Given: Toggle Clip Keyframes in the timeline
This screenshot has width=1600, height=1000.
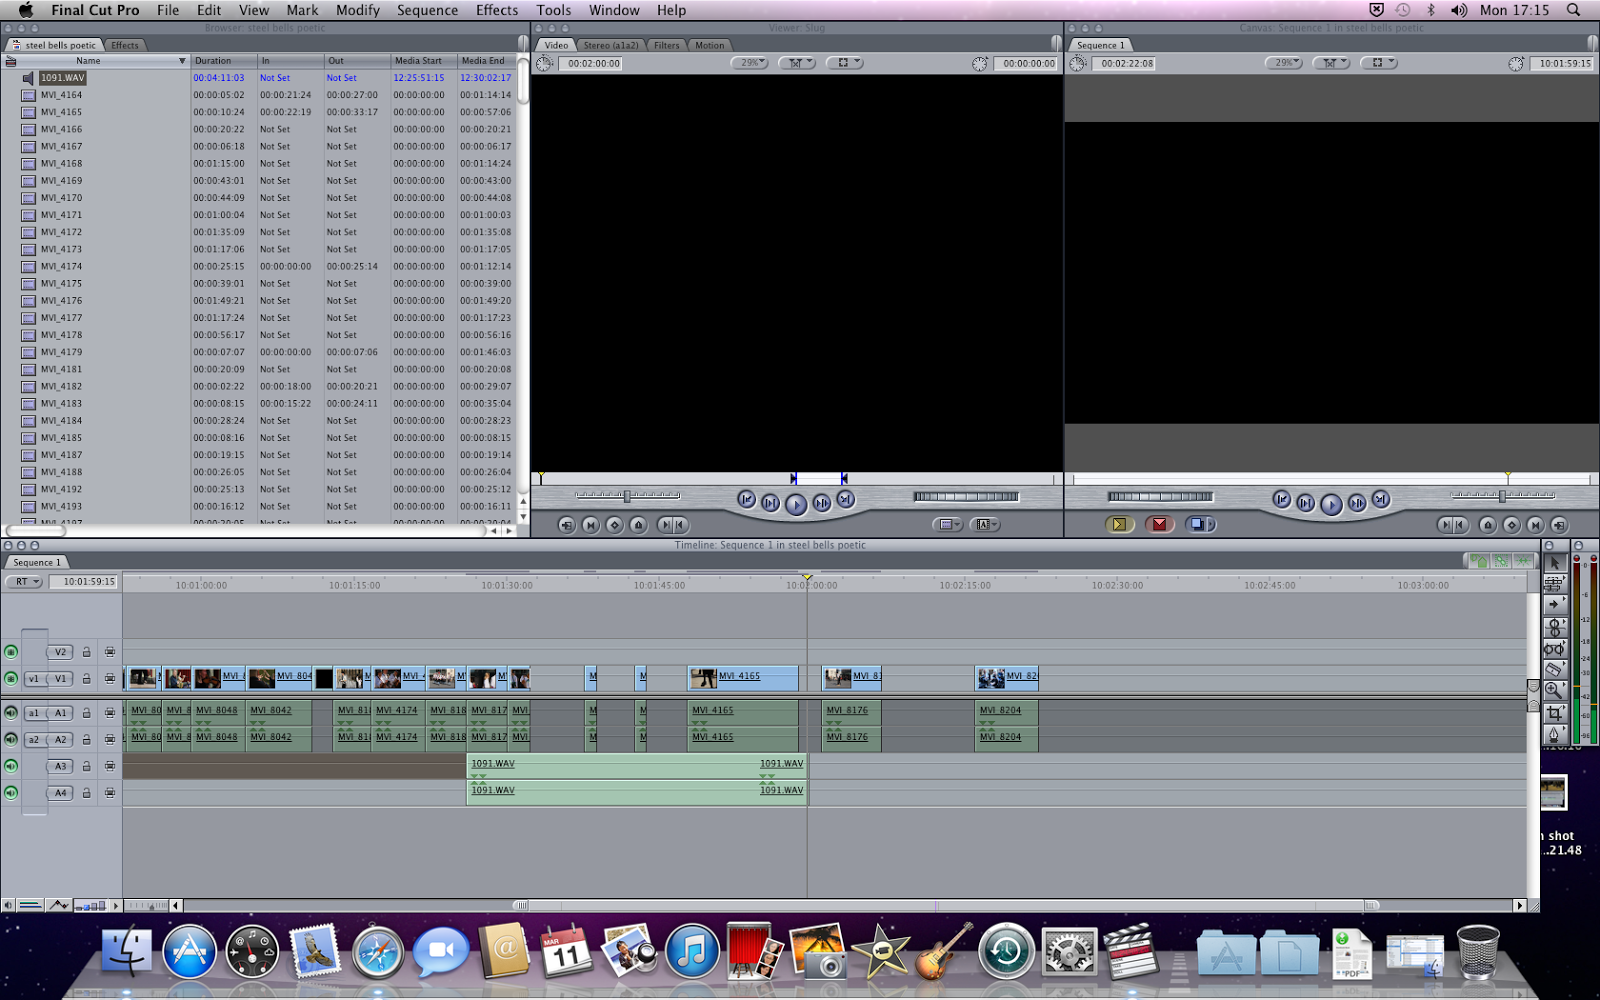Looking at the screenshot, I should (31, 906).
